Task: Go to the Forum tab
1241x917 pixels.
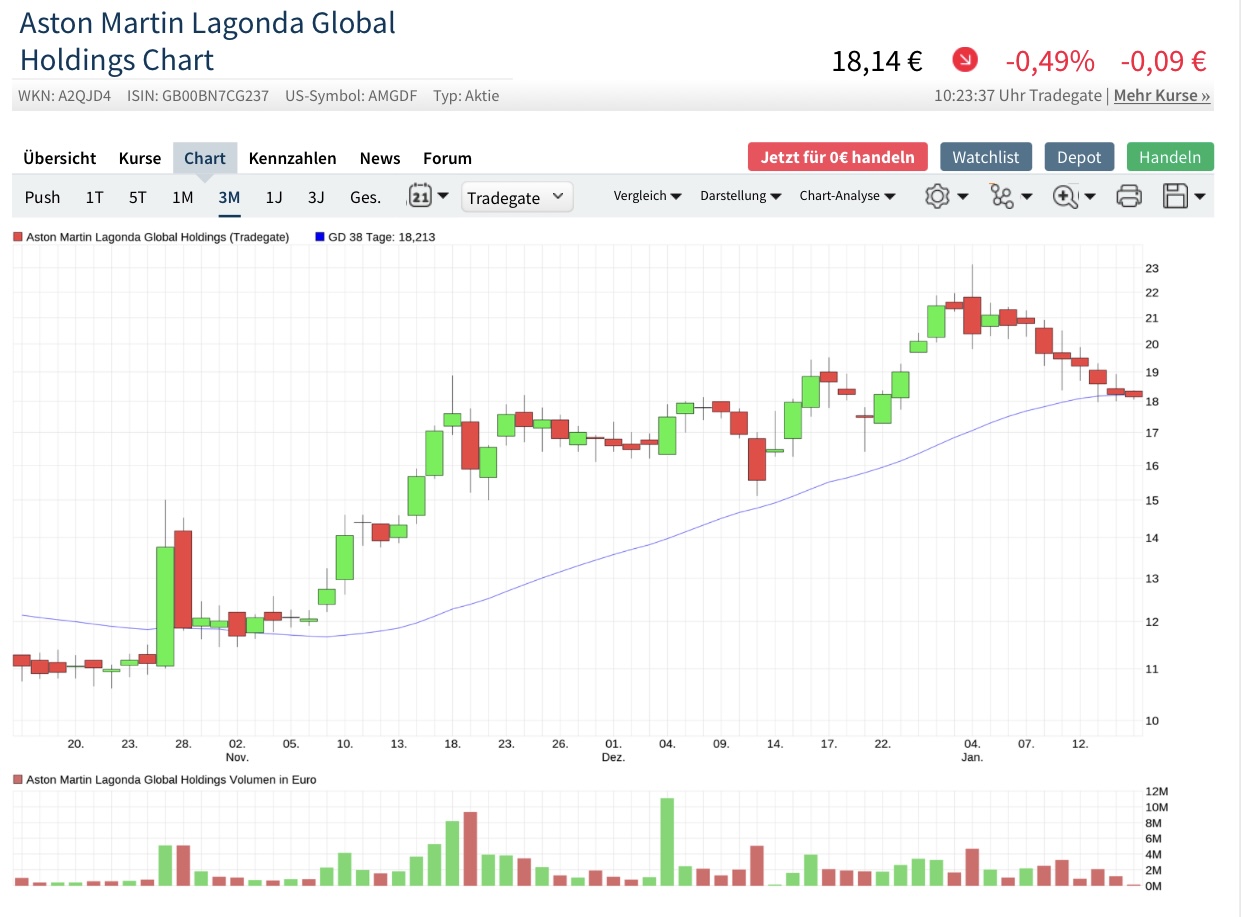Action: 447,158
